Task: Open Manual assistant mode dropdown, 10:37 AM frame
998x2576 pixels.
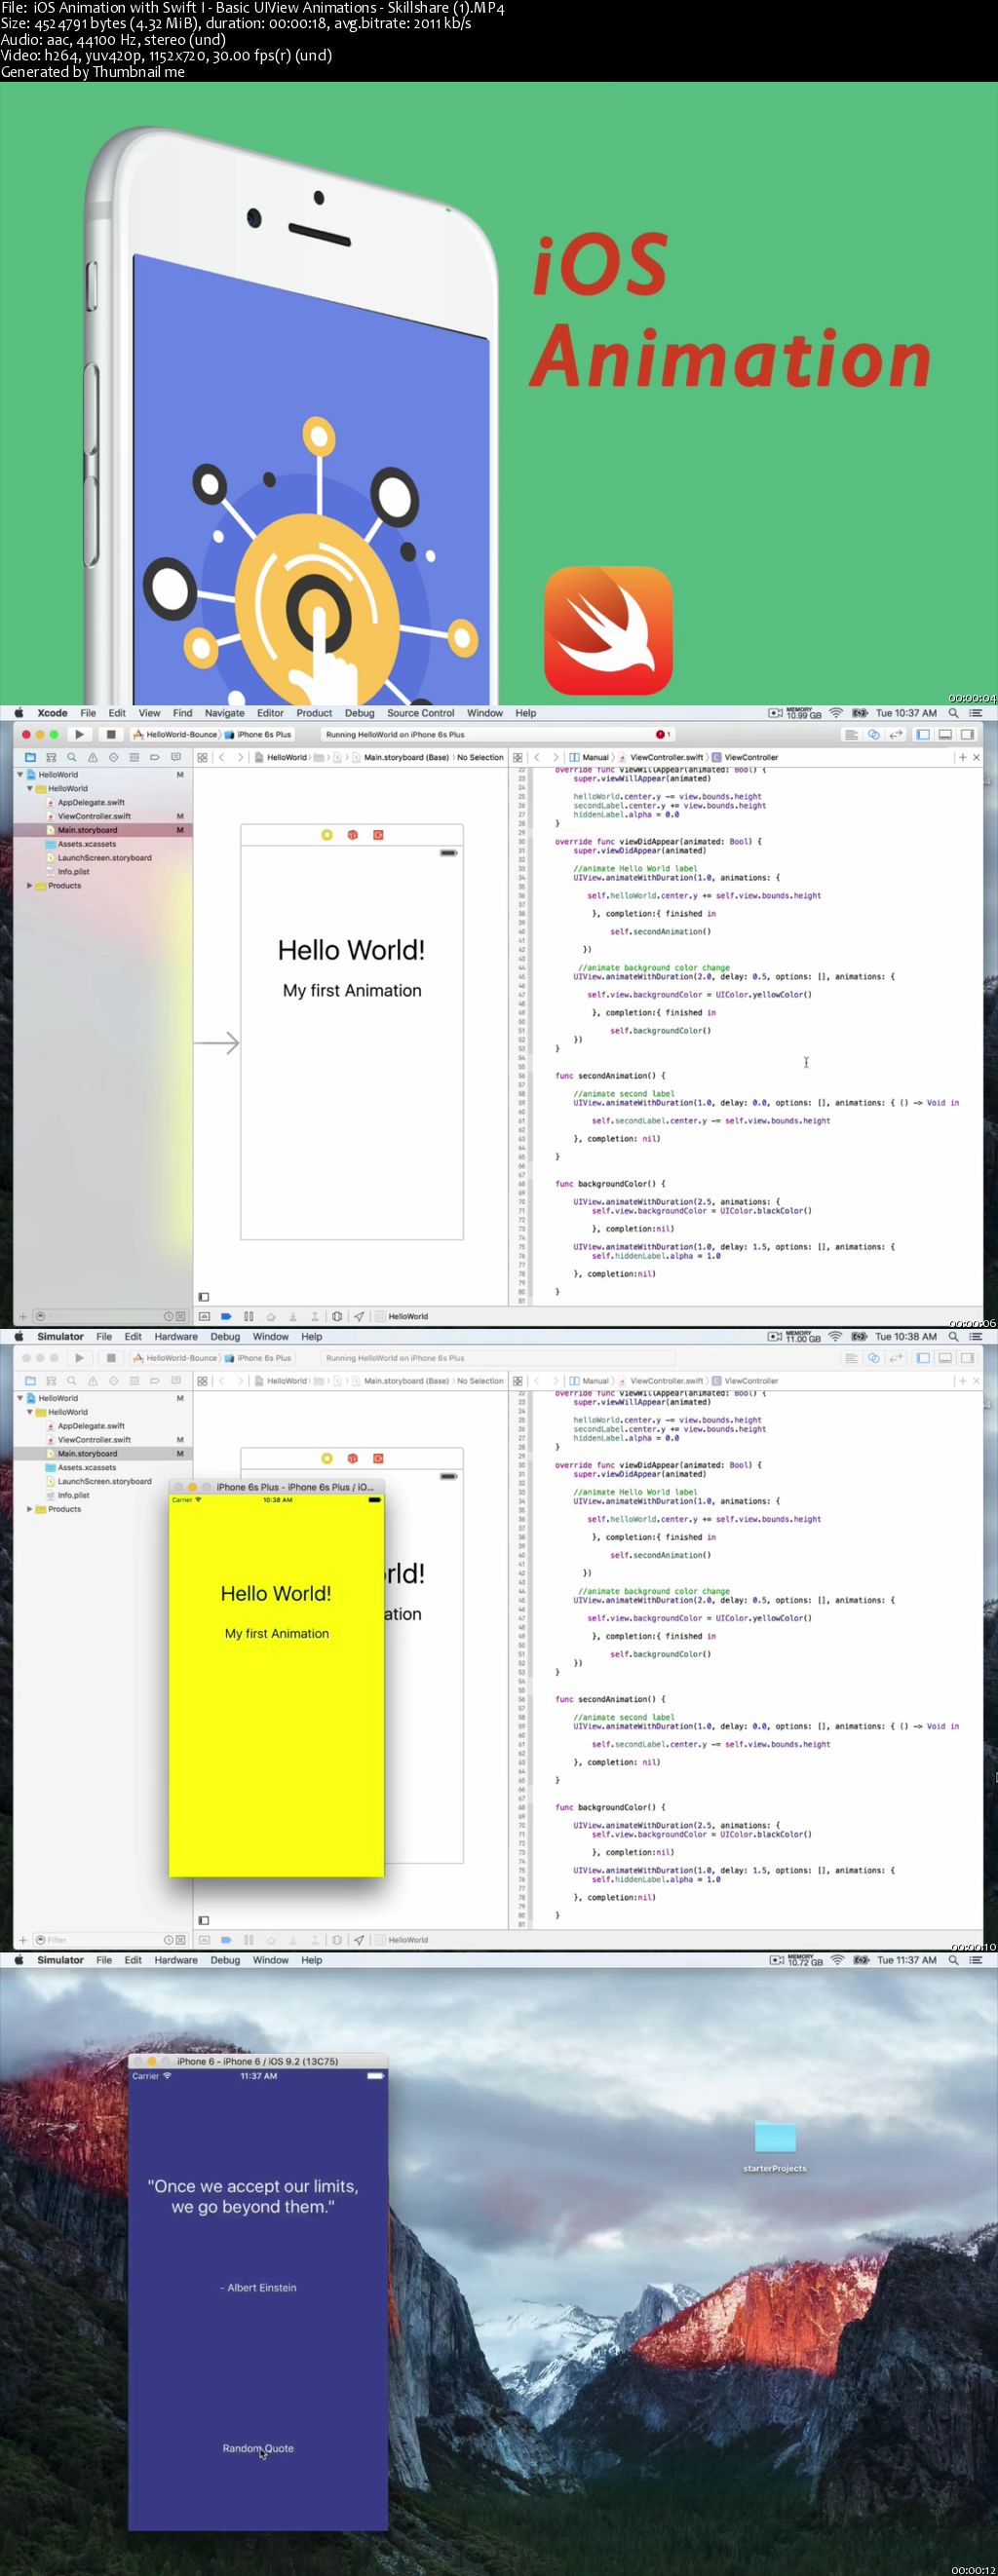Action: pyautogui.click(x=589, y=757)
